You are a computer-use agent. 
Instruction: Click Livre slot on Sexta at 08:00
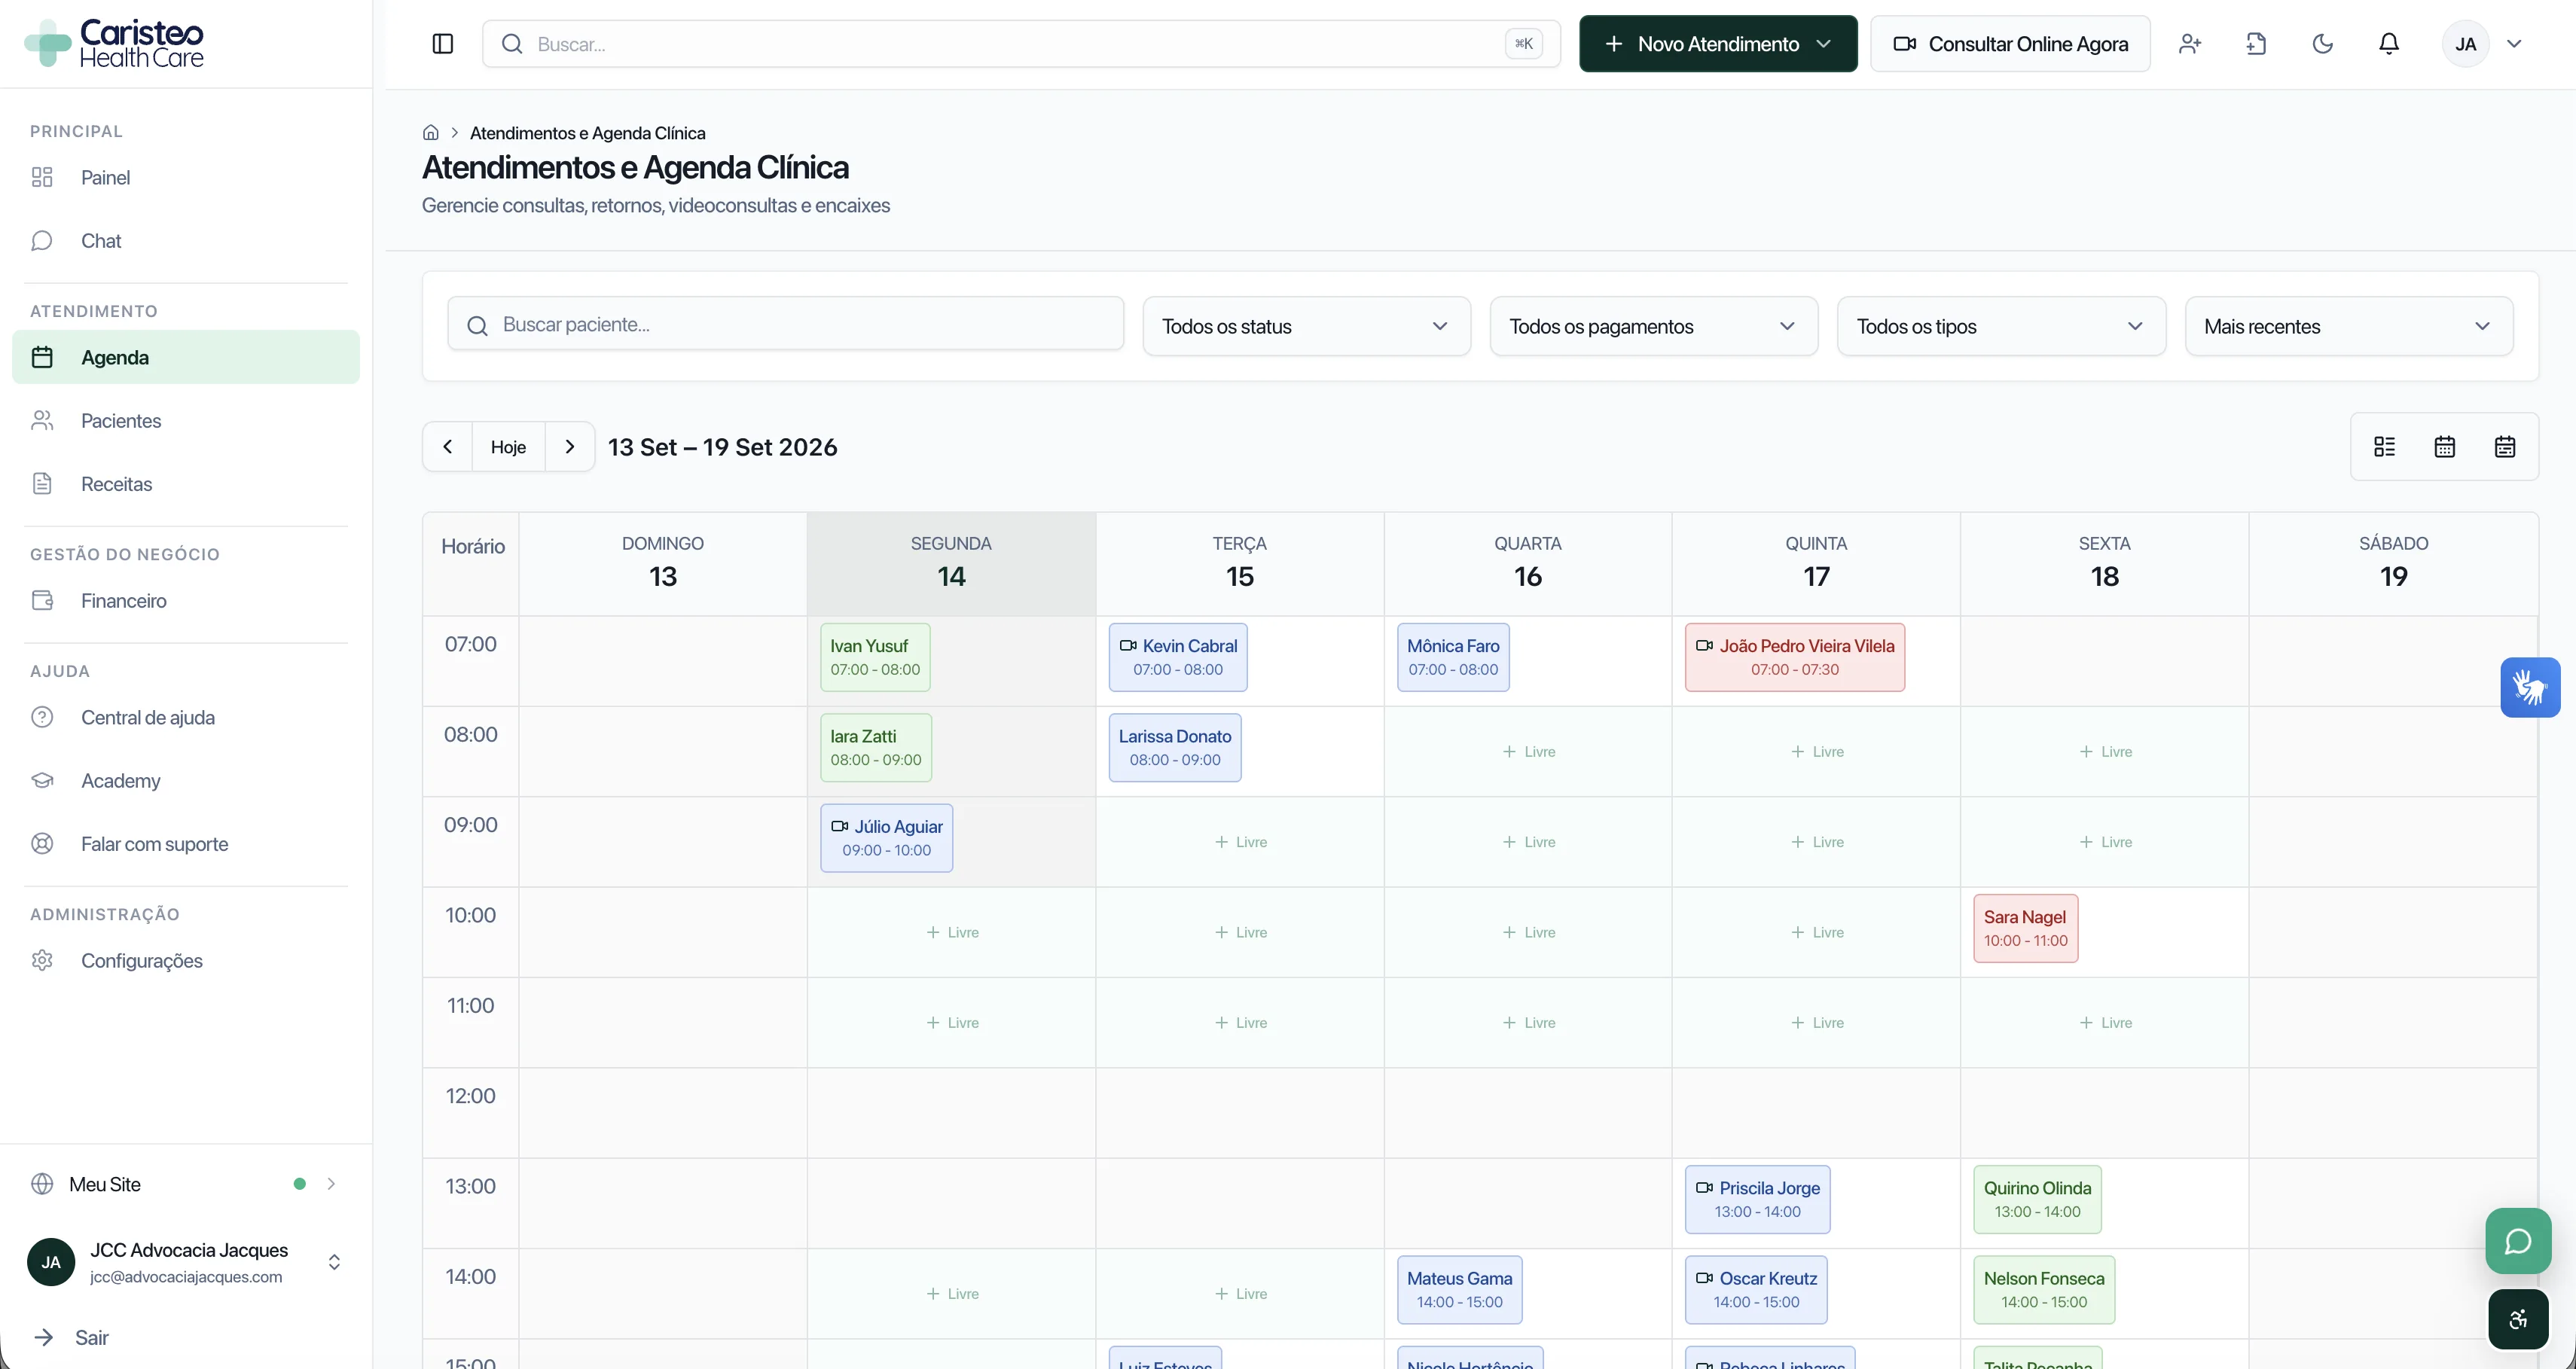pyautogui.click(x=2105, y=752)
